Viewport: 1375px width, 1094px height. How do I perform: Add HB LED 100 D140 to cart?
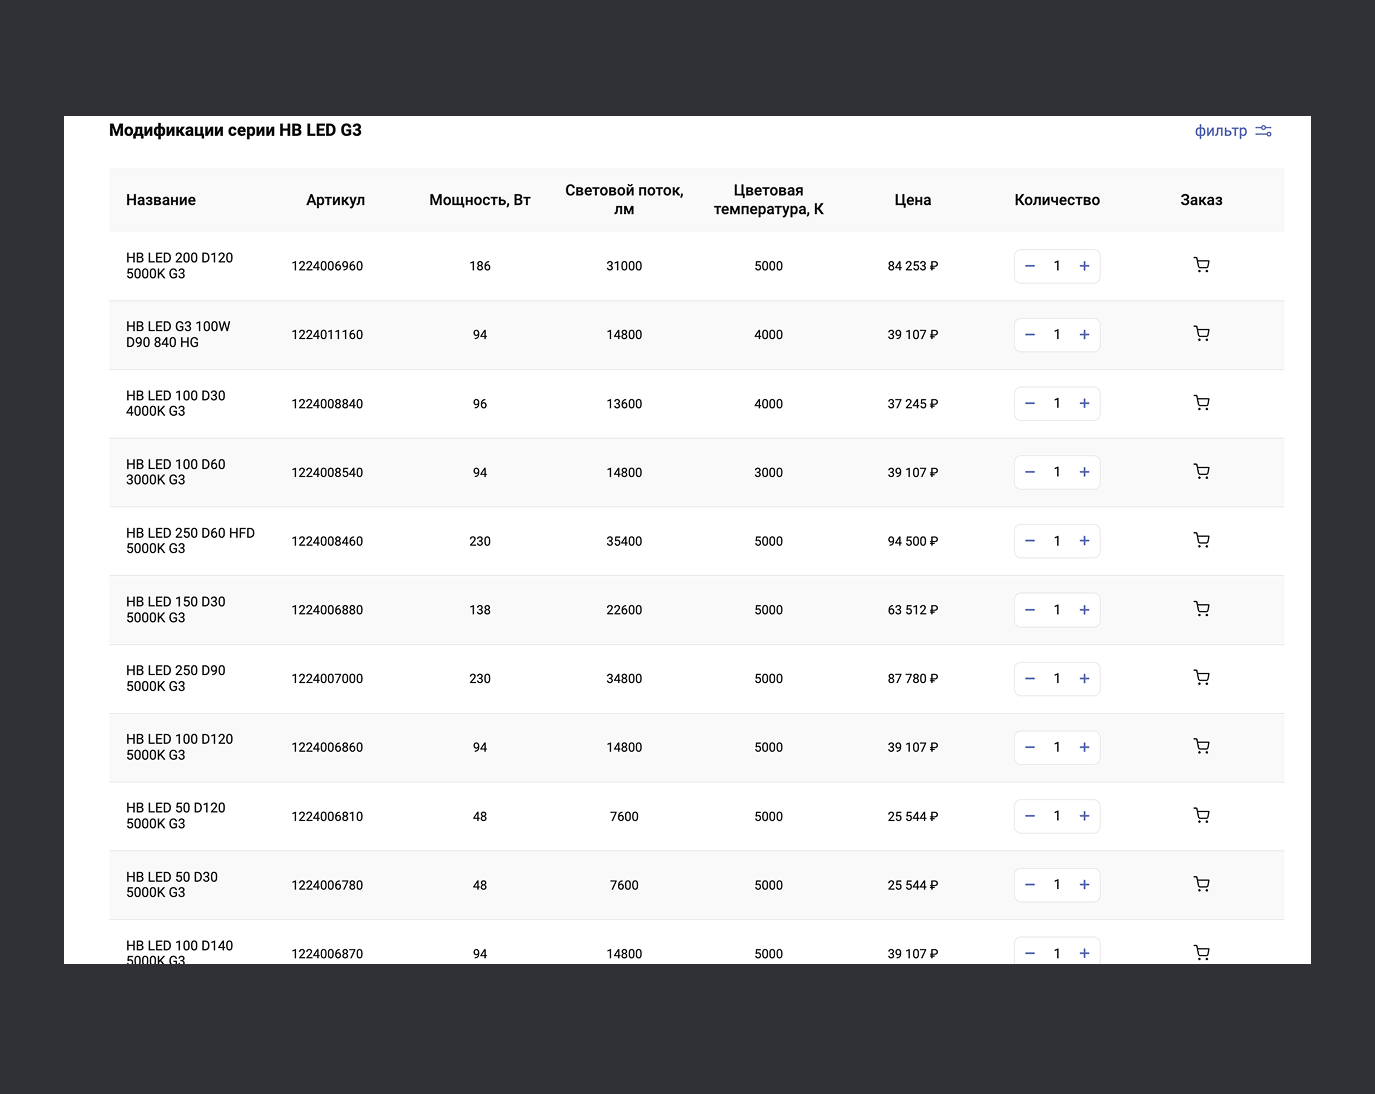[1202, 953]
